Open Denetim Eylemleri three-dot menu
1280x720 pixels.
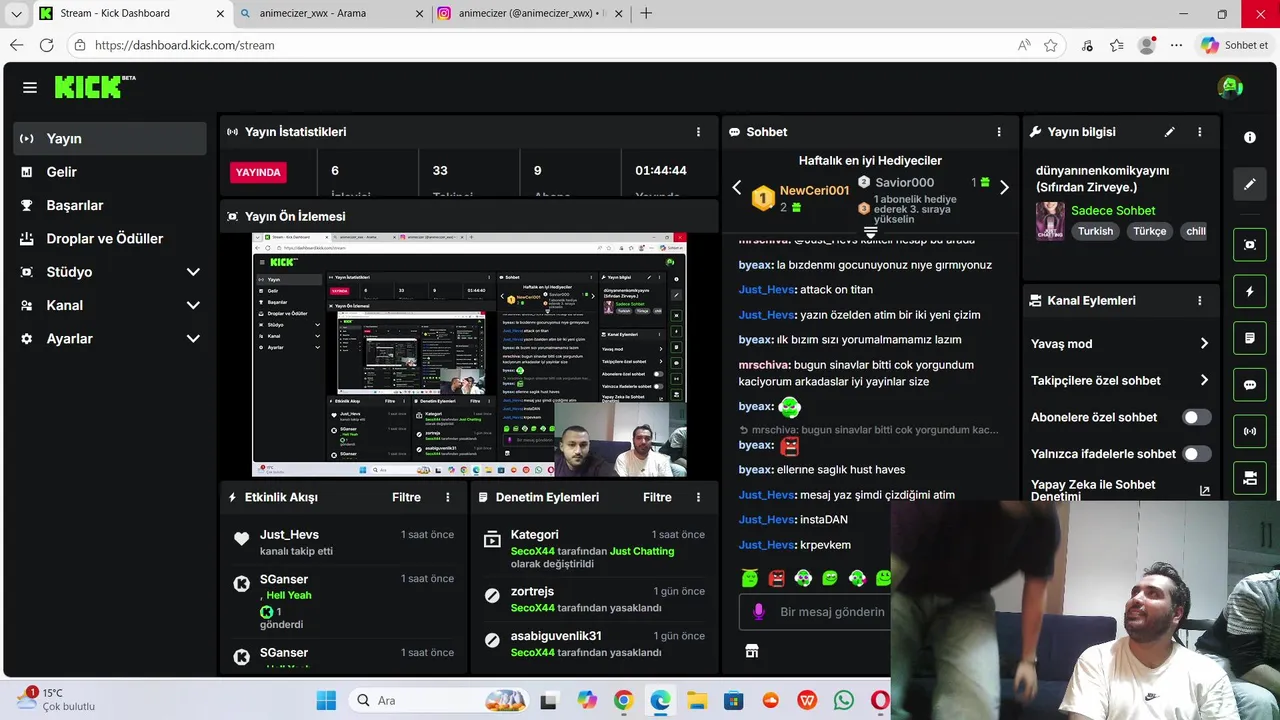tap(698, 497)
